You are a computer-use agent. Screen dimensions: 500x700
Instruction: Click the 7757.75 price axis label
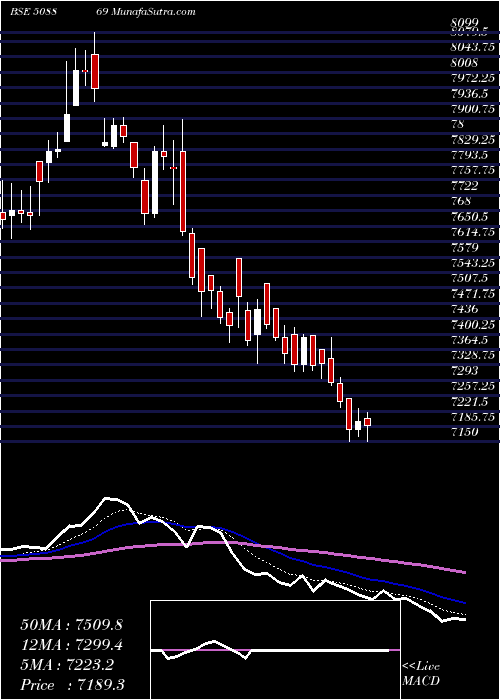[472, 170]
